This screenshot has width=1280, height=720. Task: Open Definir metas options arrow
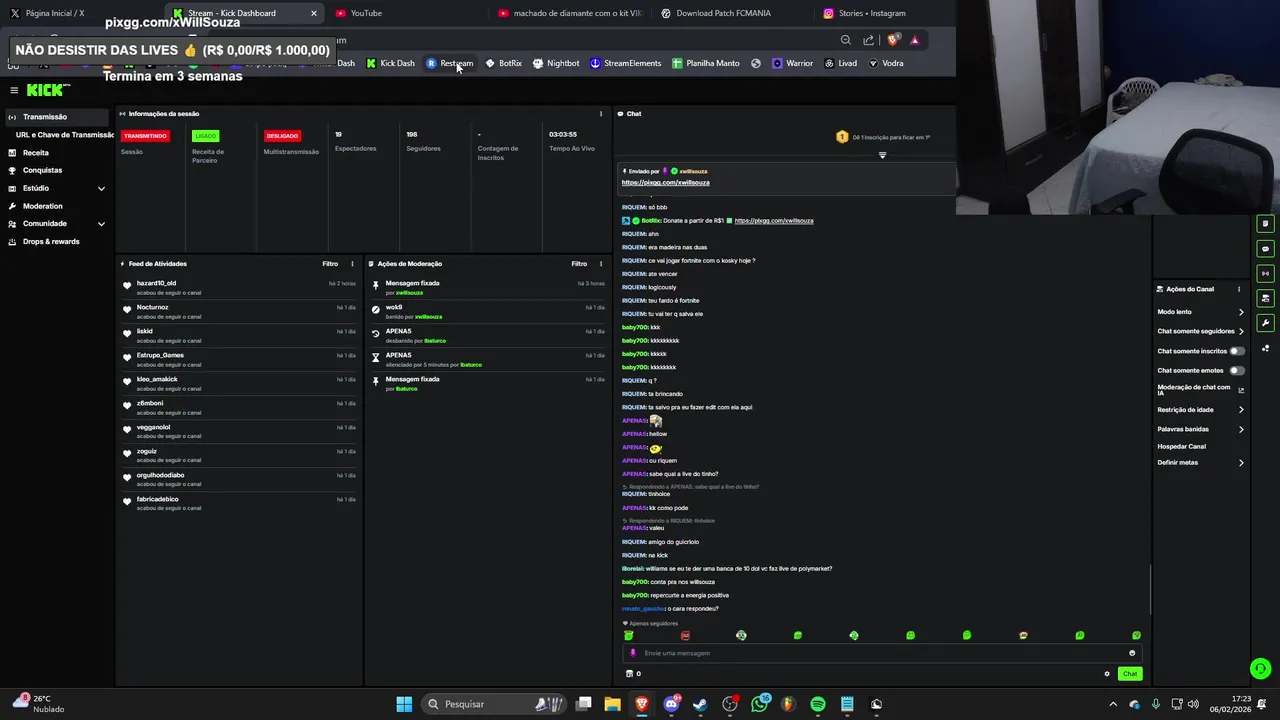pos(1241,463)
